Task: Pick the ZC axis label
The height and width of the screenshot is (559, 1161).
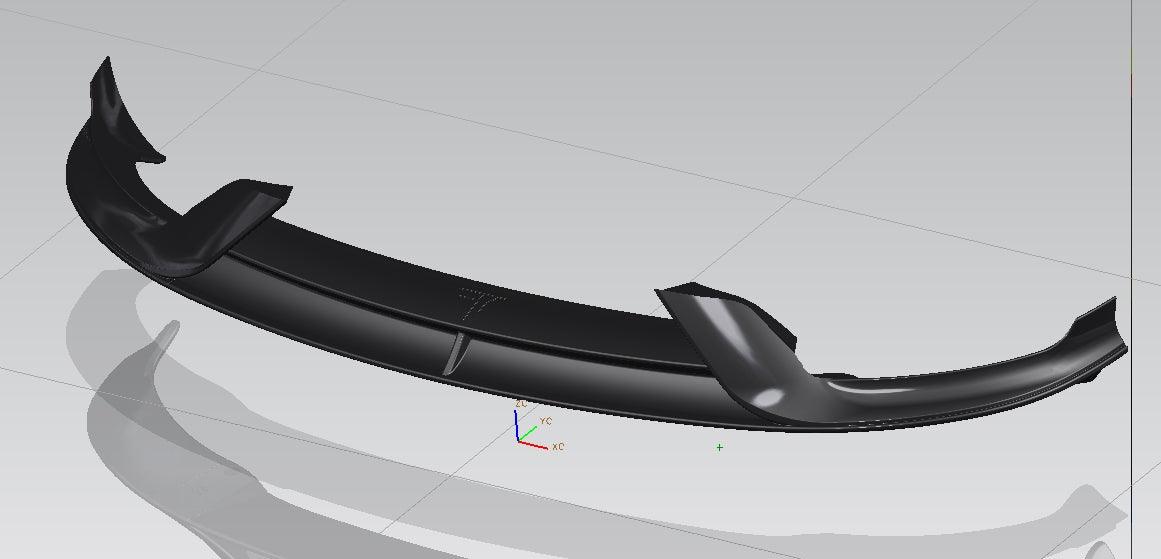Action: [x=521, y=403]
